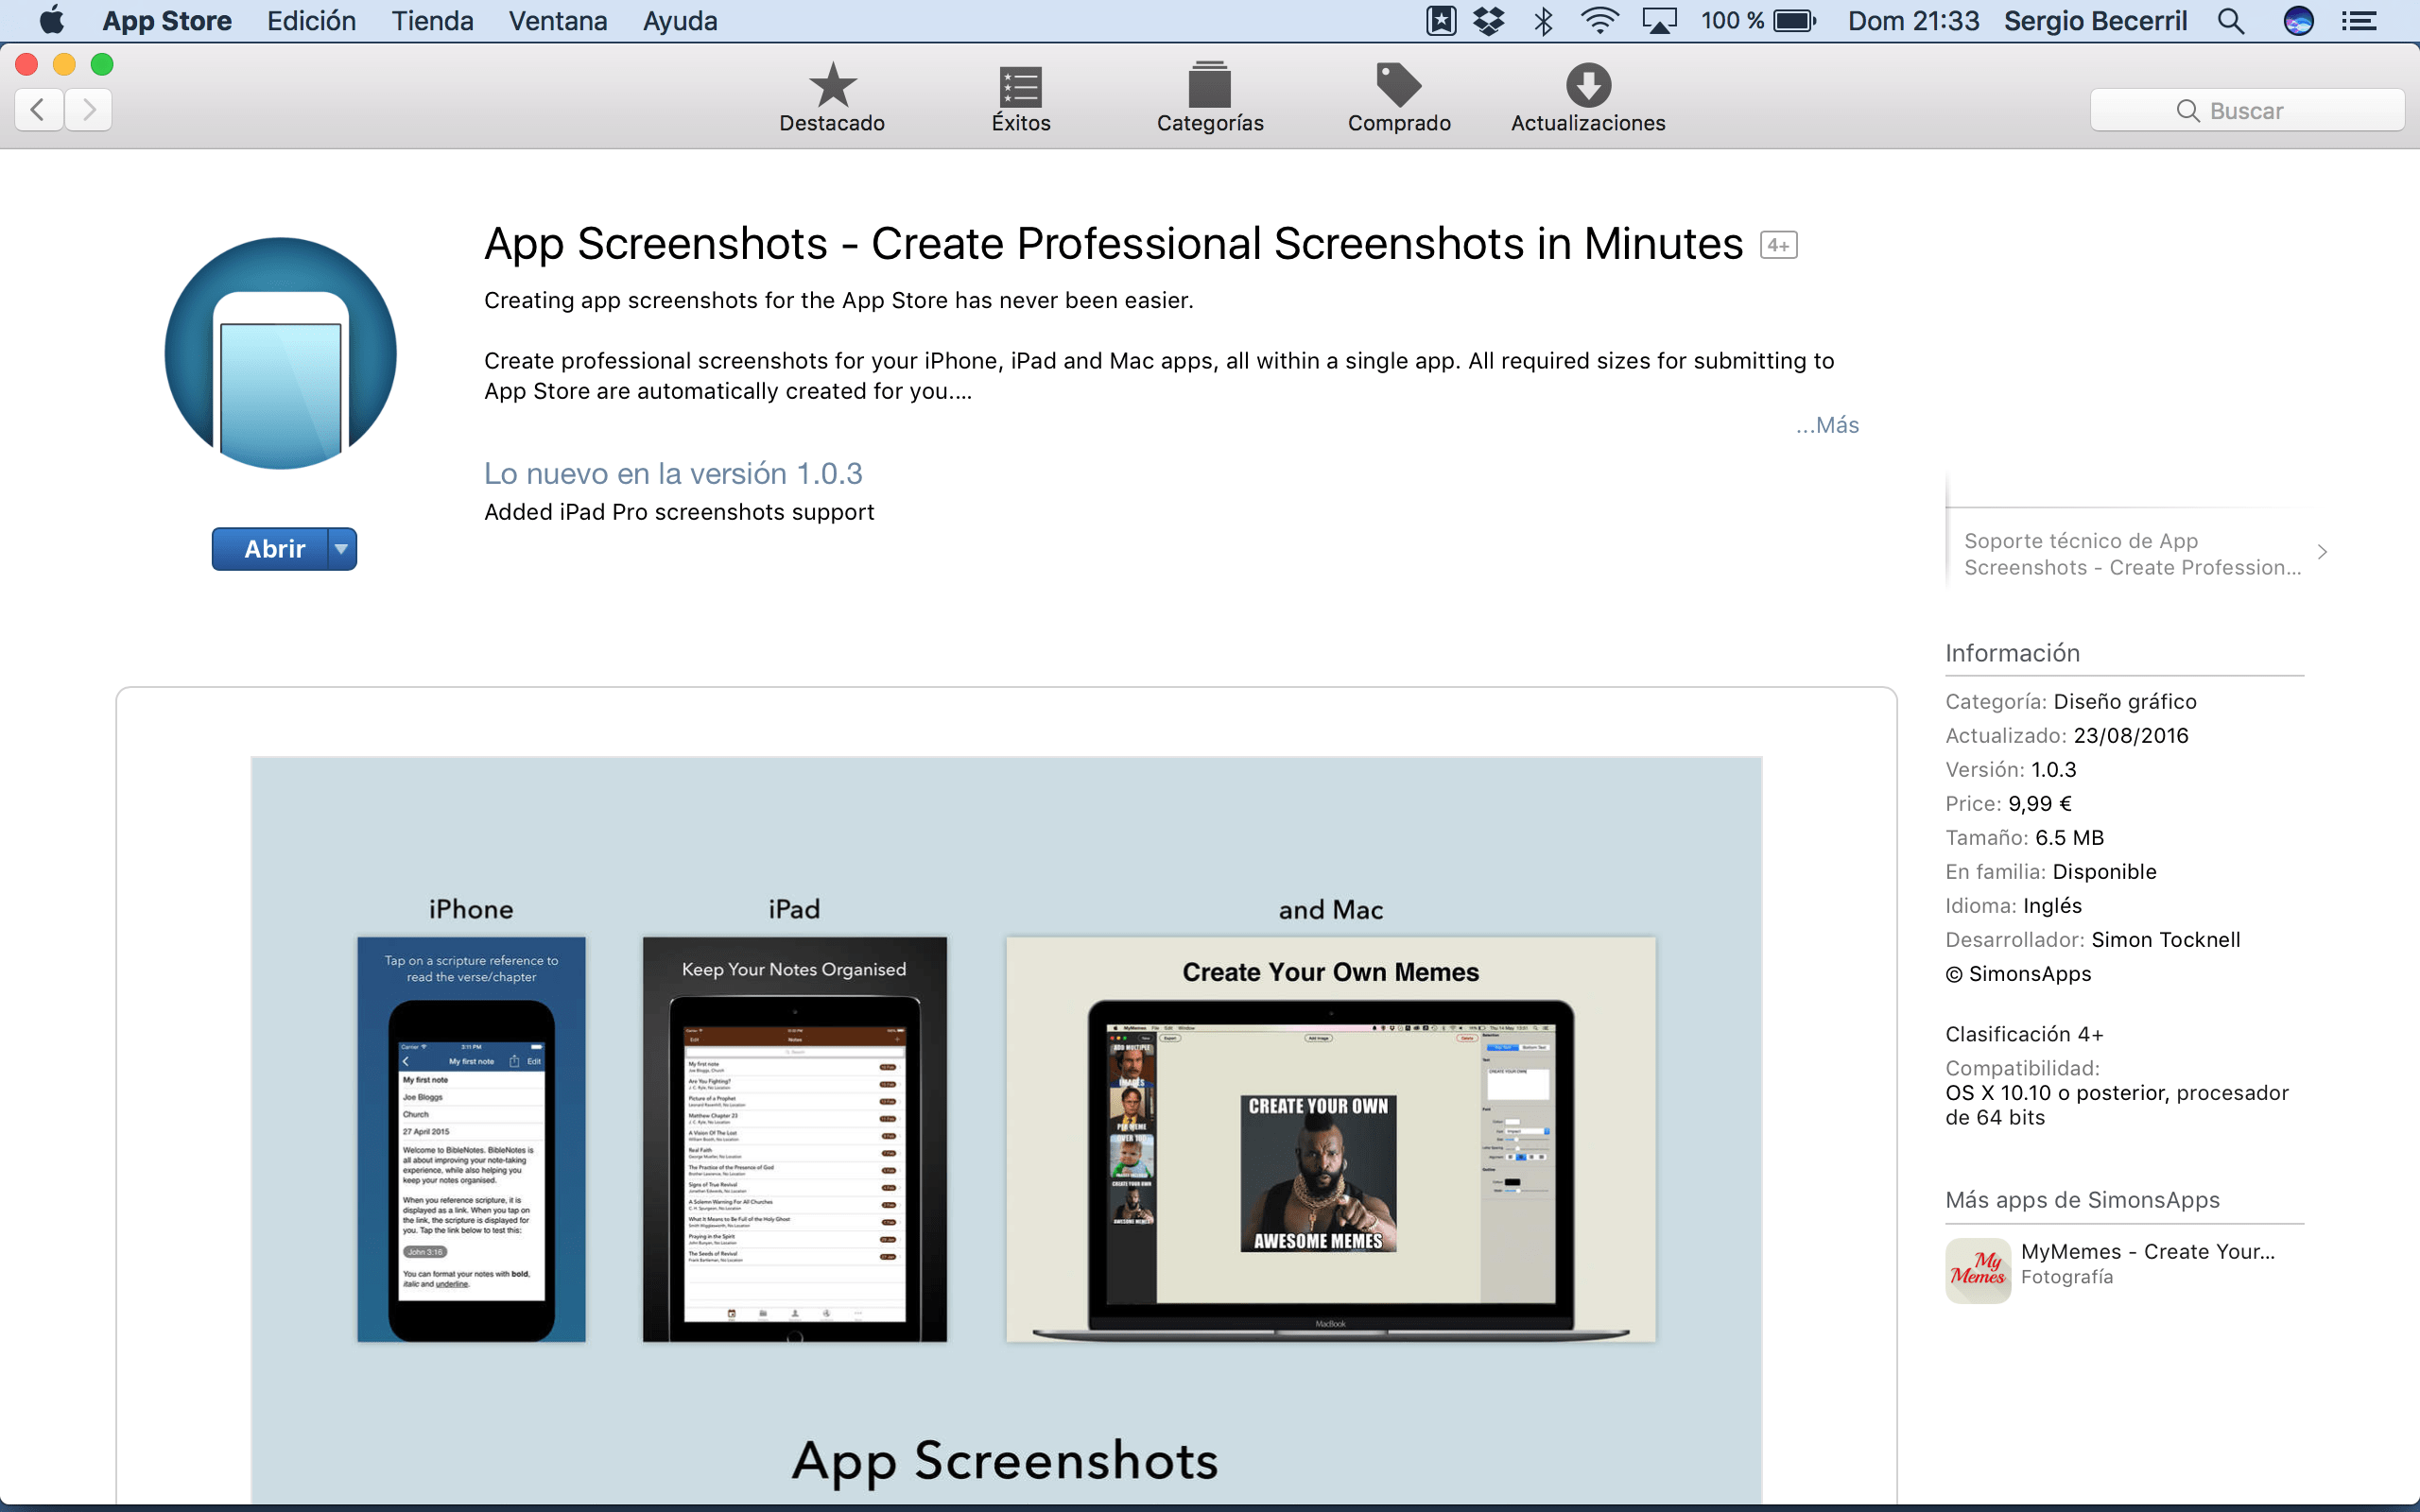This screenshot has width=2420, height=1512.
Task: Open the Notification Center icon
Action: coord(2360,21)
